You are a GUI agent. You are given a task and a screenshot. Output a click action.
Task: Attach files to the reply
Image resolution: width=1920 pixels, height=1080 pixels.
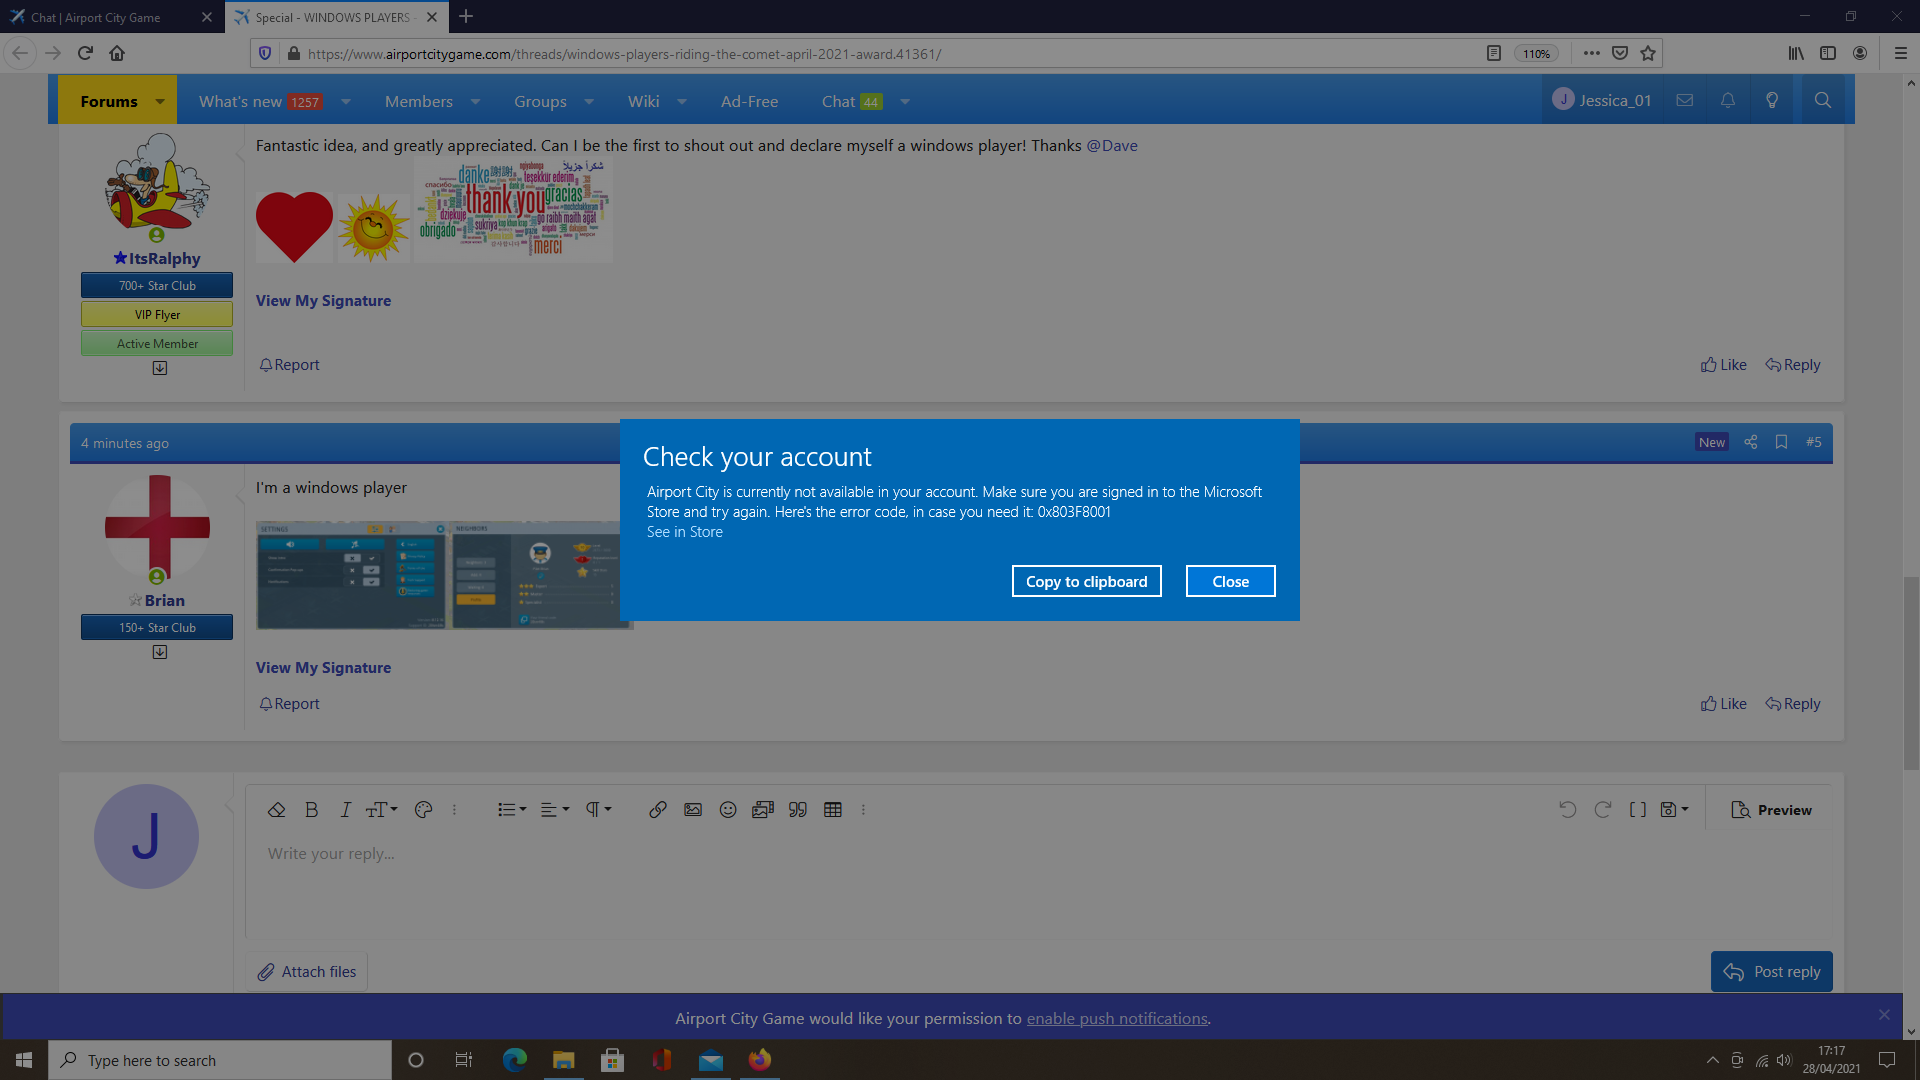click(307, 972)
